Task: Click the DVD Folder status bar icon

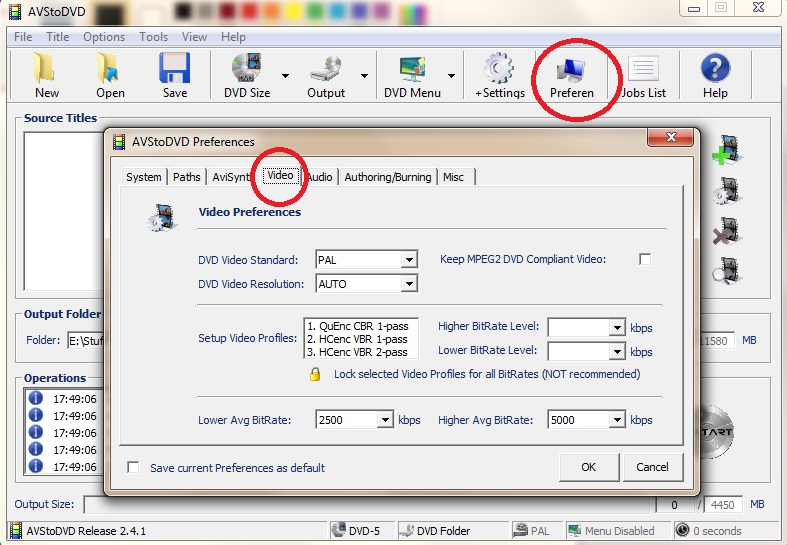Action: 407,530
